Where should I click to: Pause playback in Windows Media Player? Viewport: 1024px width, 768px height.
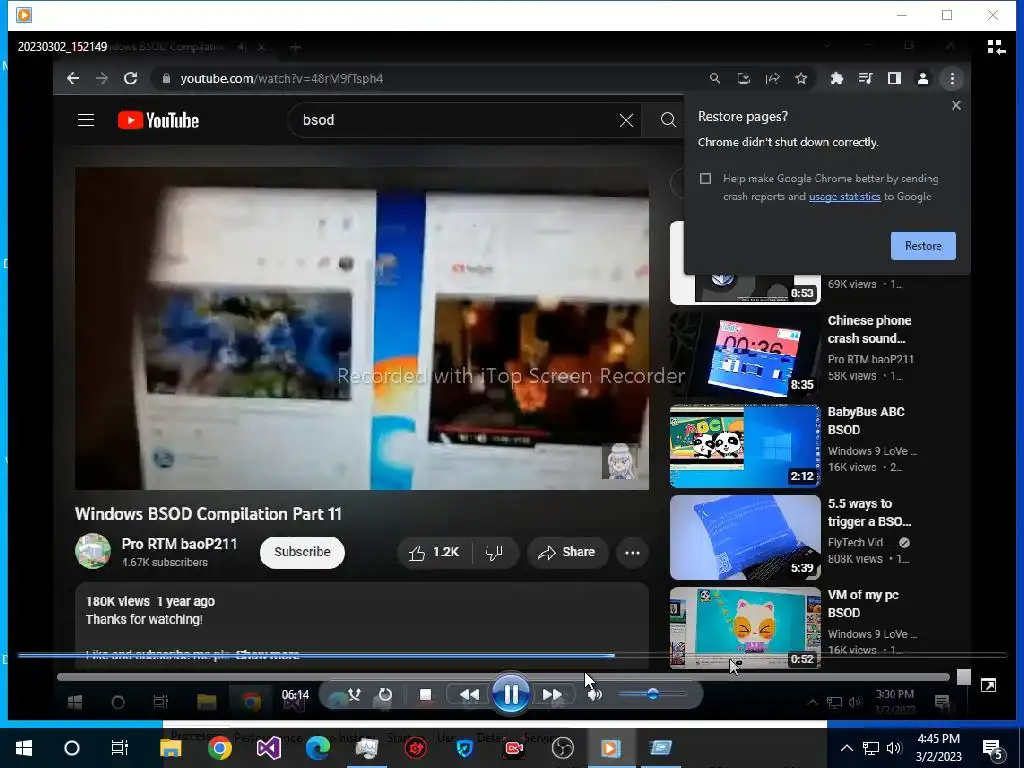511,694
